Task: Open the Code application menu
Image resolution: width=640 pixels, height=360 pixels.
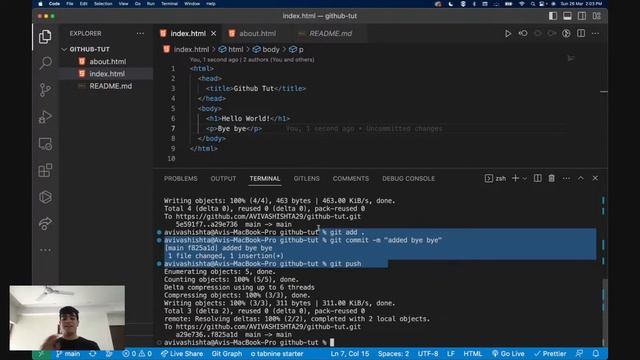Action: [x=54, y=4]
